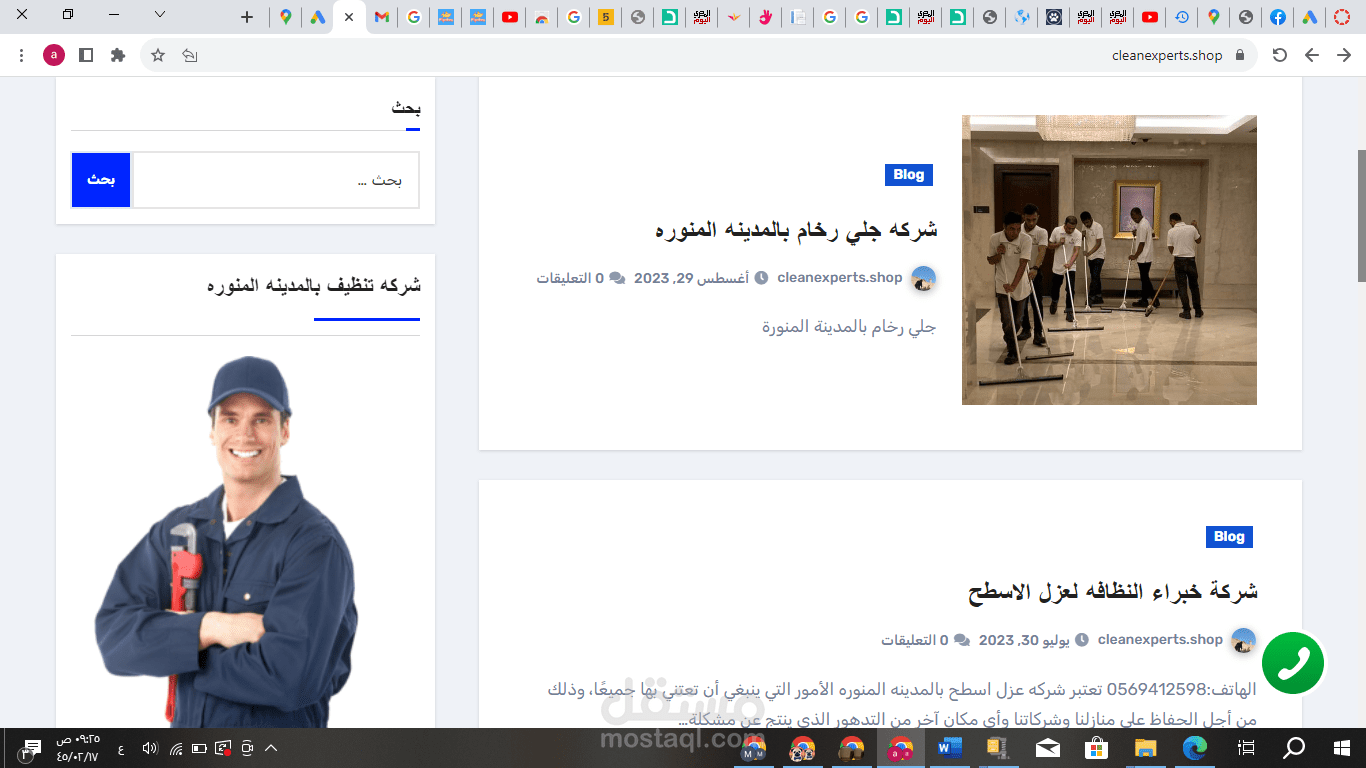1366x768 pixels.
Task: Click the excerpt text جلي رخام بالمدينة المنورة
Action: tap(849, 327)
